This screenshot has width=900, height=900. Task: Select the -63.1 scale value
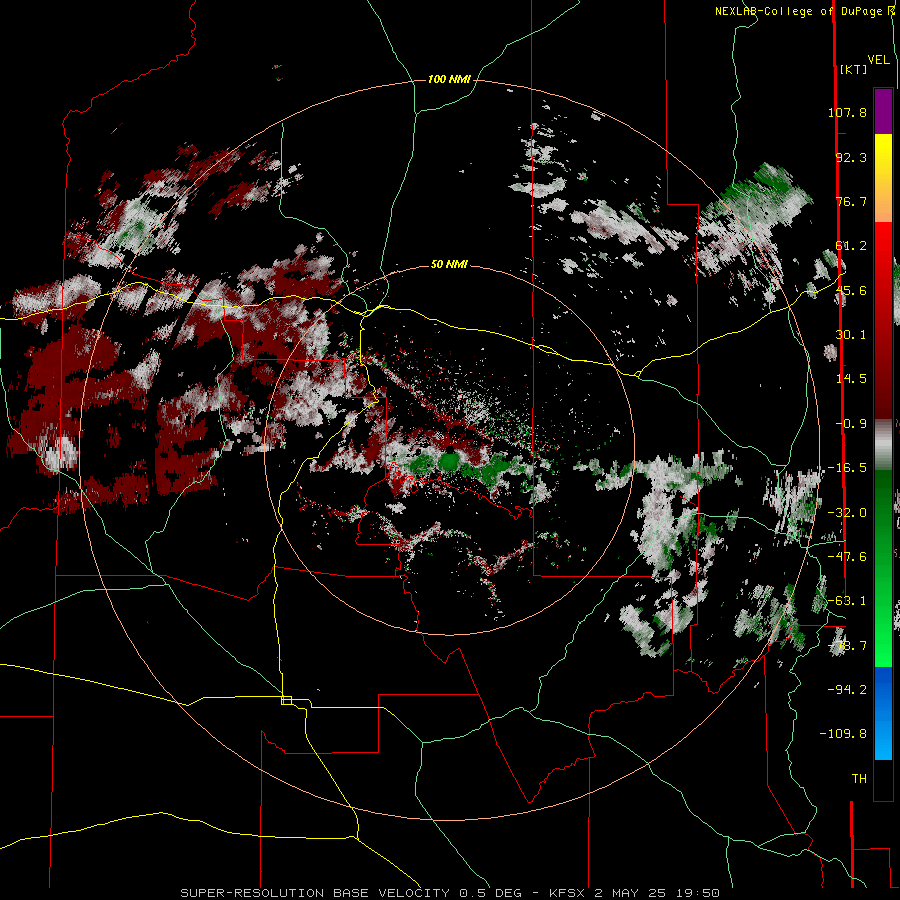[x=847, y=601]
